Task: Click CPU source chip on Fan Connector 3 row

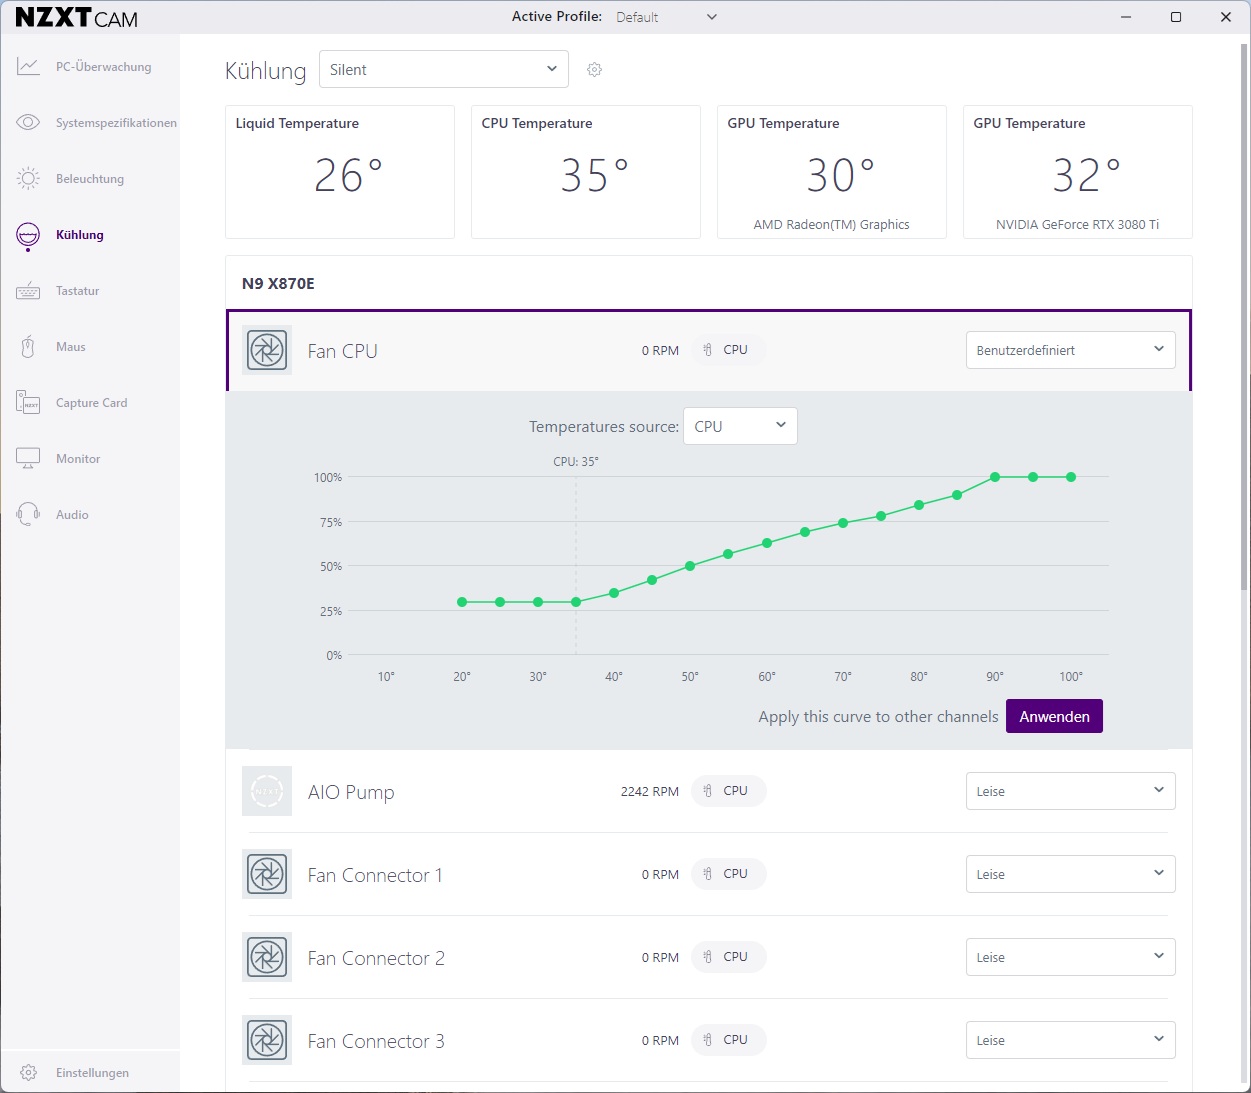Action: click(728, 1040)
